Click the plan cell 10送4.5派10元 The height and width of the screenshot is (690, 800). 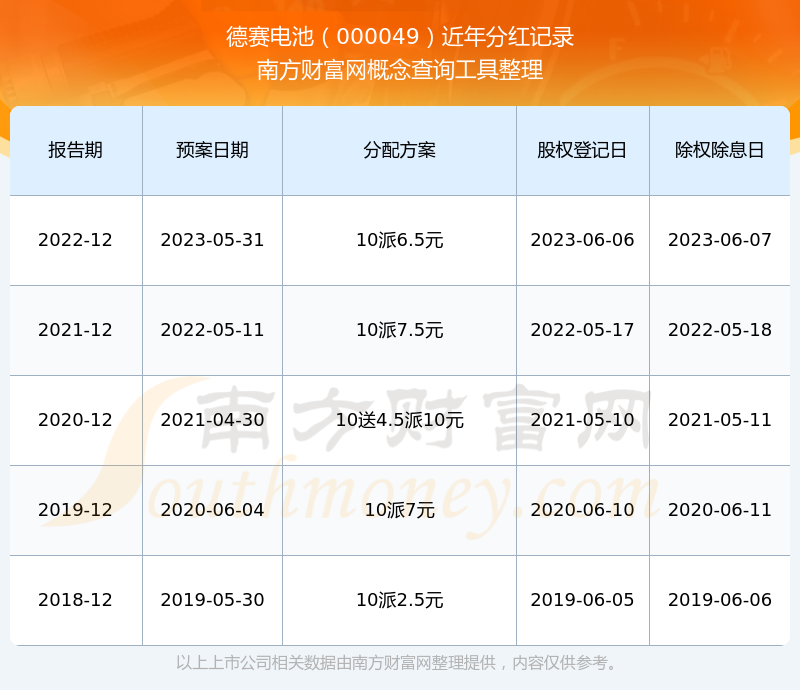(399, 420)
